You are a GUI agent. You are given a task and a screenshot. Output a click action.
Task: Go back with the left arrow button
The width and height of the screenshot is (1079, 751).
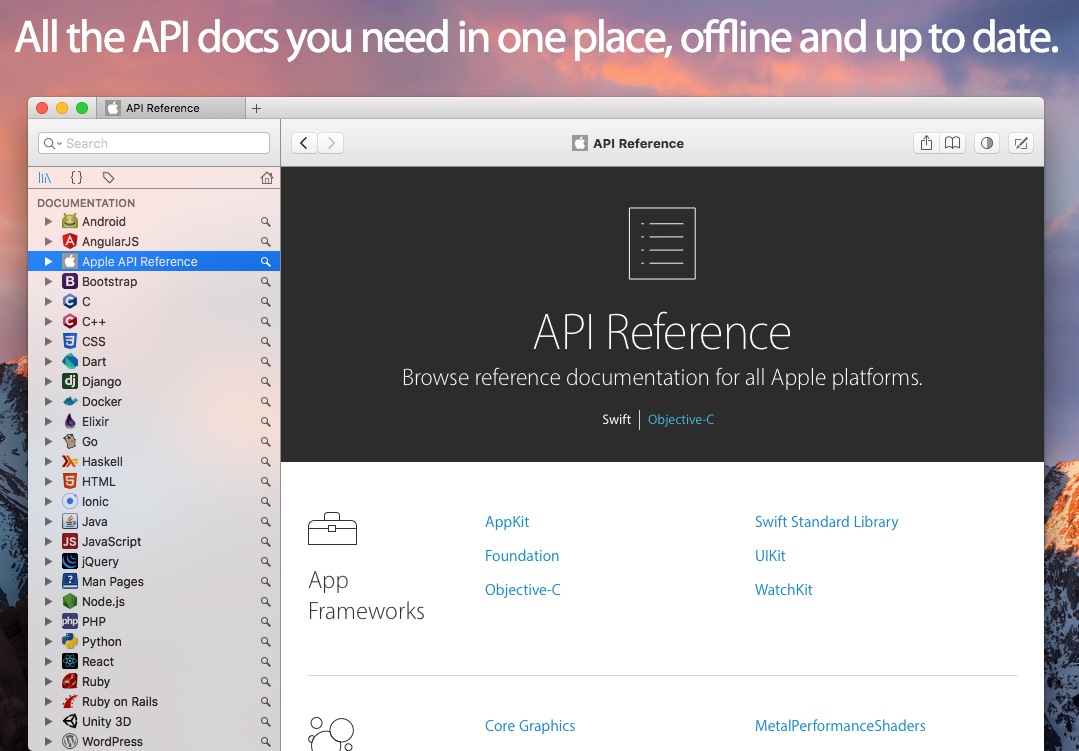[304, 143]
